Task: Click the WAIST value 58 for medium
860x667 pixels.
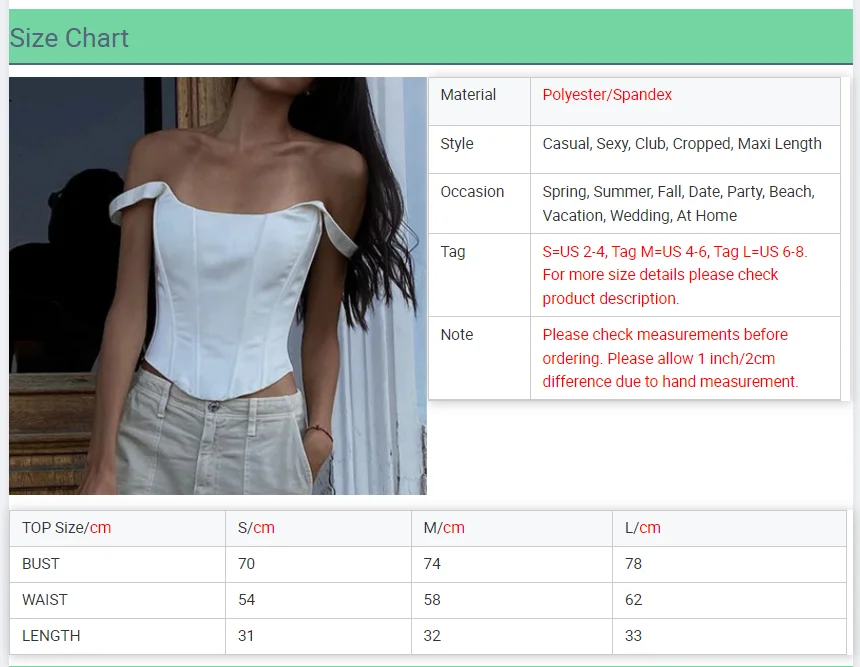Action: click(432, 600)
